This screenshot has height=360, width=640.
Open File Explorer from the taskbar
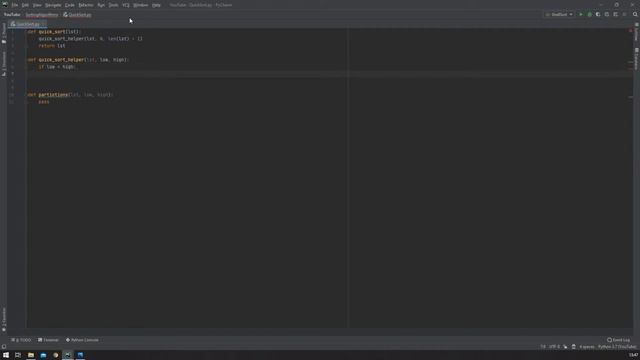pyautogui.click(x=31, y=355)
